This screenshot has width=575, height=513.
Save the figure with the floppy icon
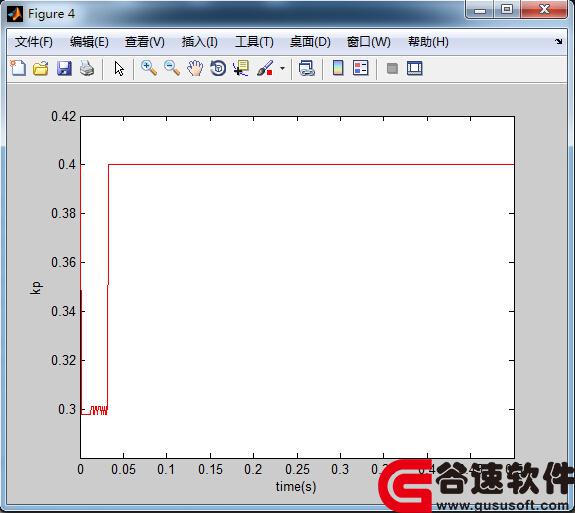tap(64, 69)
